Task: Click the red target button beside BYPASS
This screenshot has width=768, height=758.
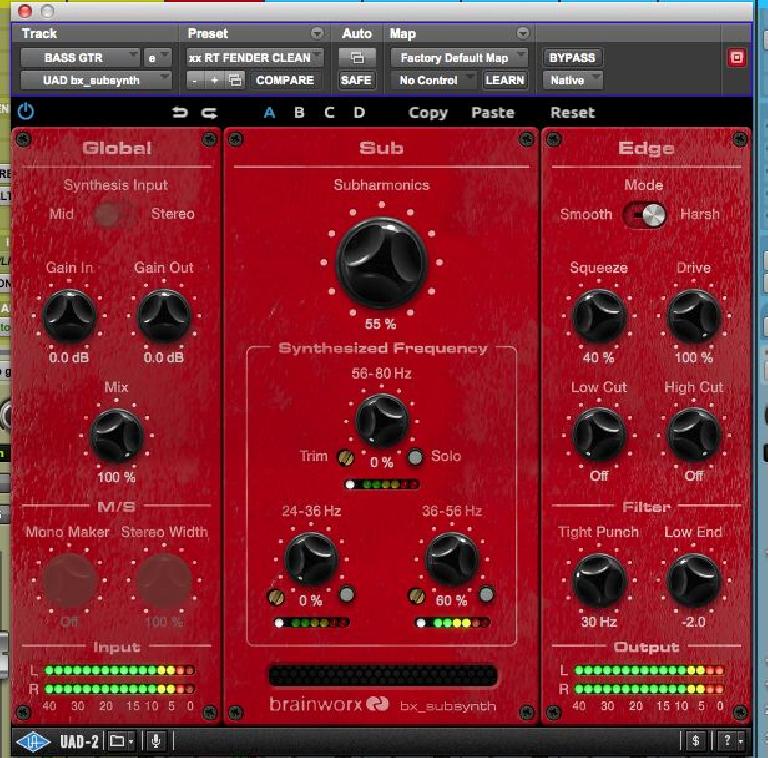Action: click(736, 58)
